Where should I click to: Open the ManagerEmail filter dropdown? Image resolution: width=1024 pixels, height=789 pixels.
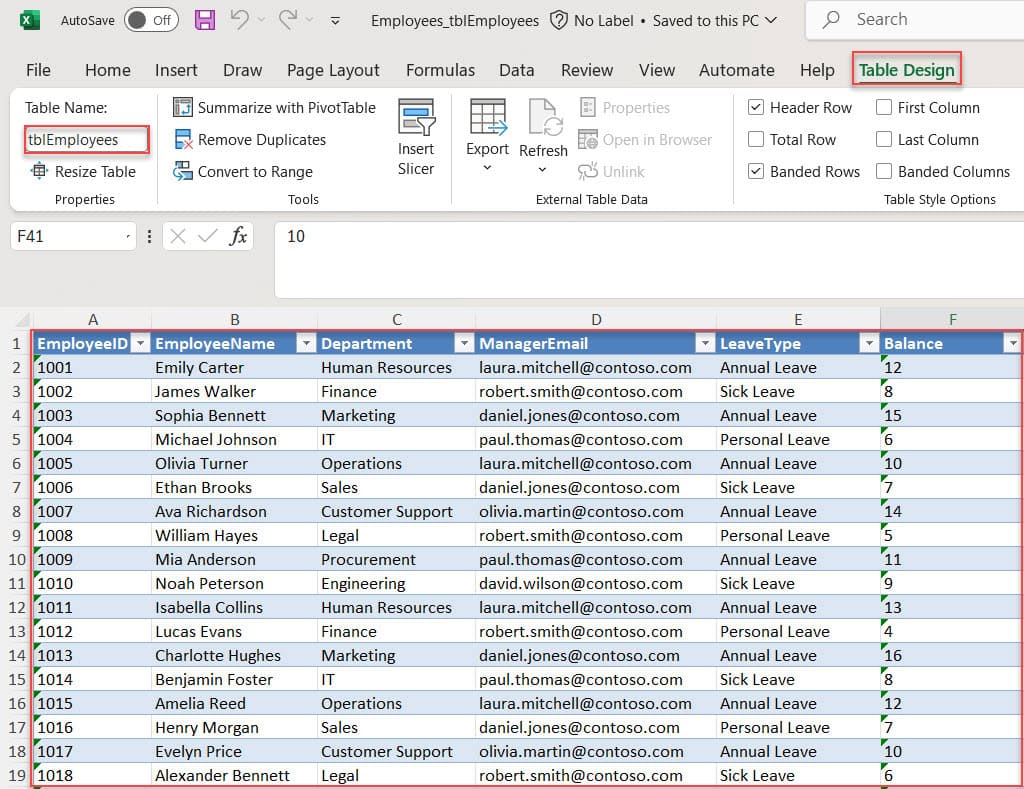[x=705, y=343]
